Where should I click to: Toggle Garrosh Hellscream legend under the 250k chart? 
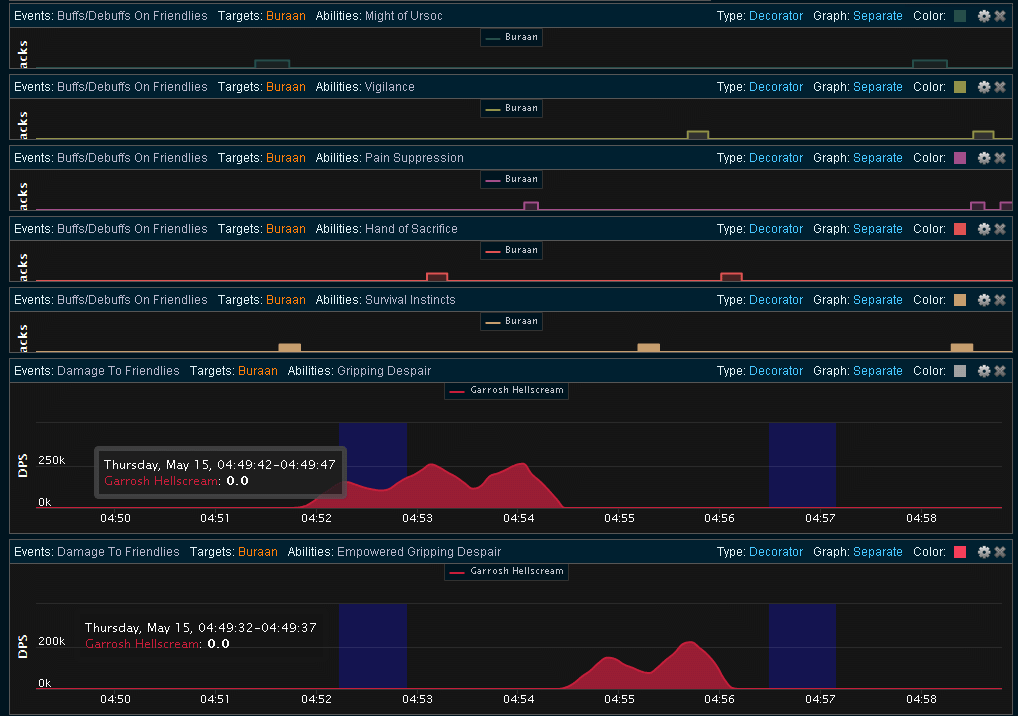[x=506, y=390]
